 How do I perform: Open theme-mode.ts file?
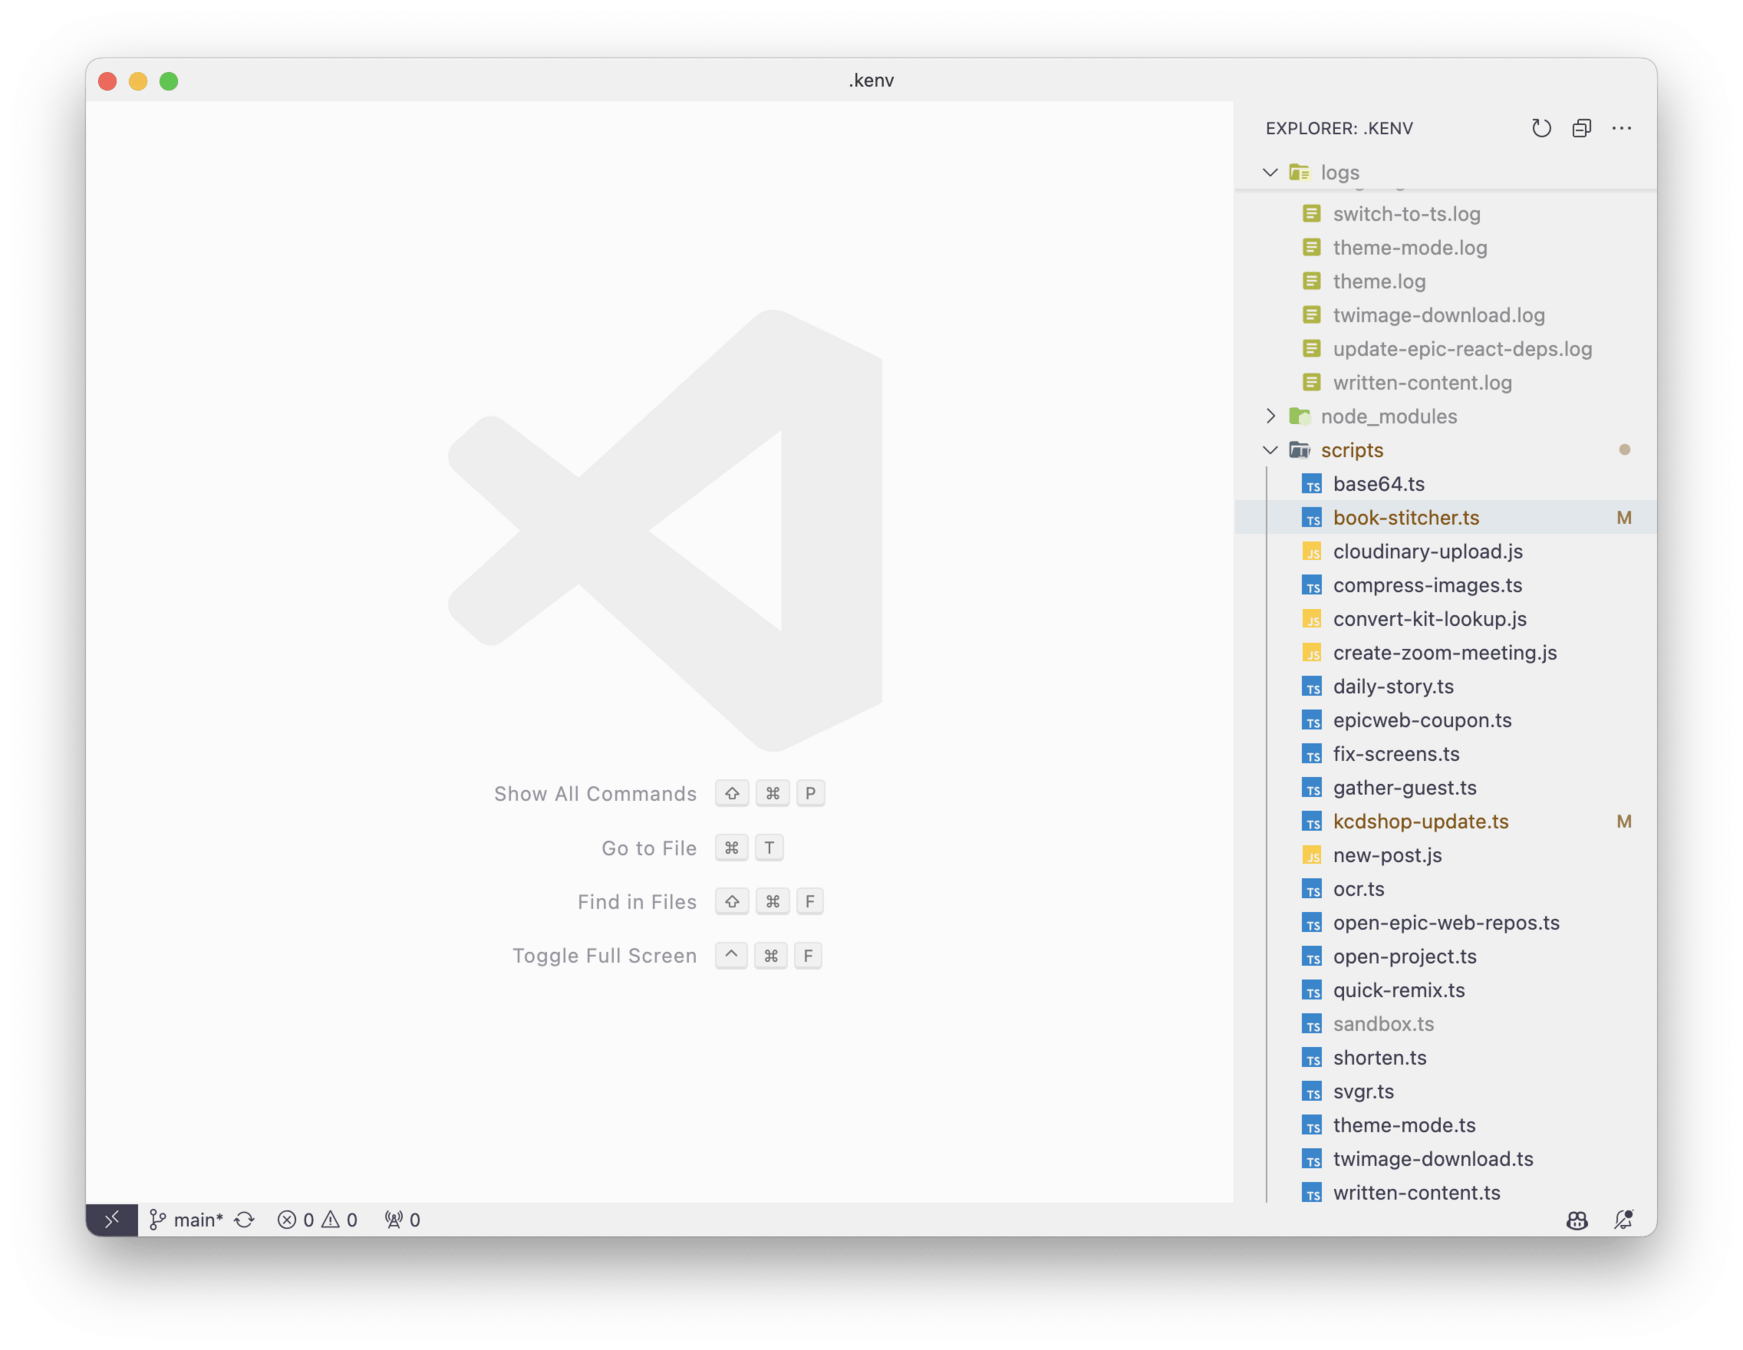(x=1446, y=1125)
